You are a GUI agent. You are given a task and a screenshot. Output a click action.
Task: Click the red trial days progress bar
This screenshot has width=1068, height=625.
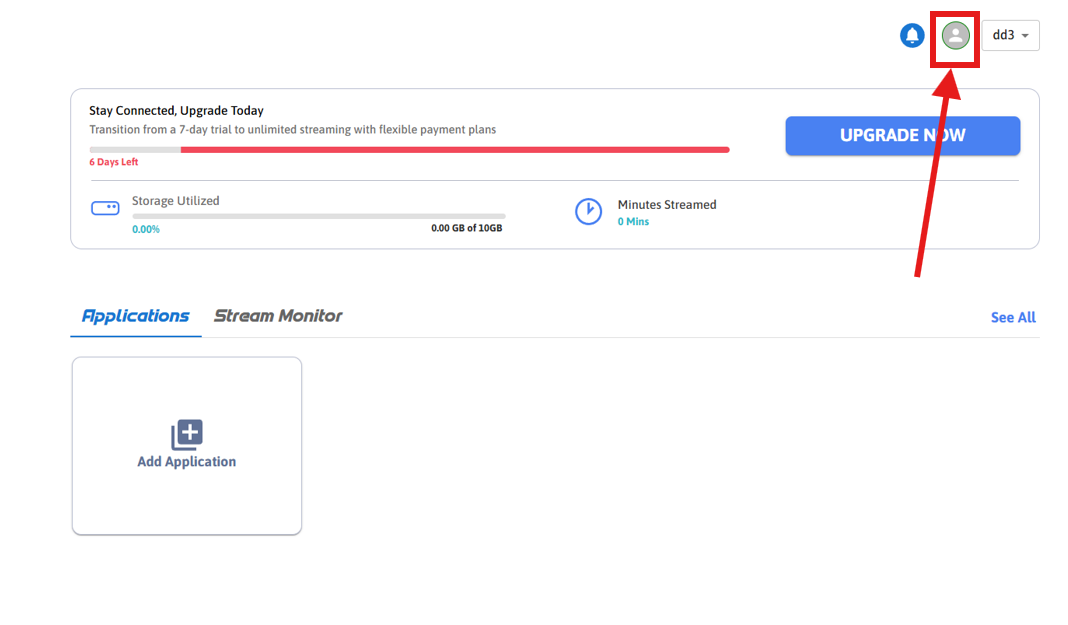pos(454,150)
